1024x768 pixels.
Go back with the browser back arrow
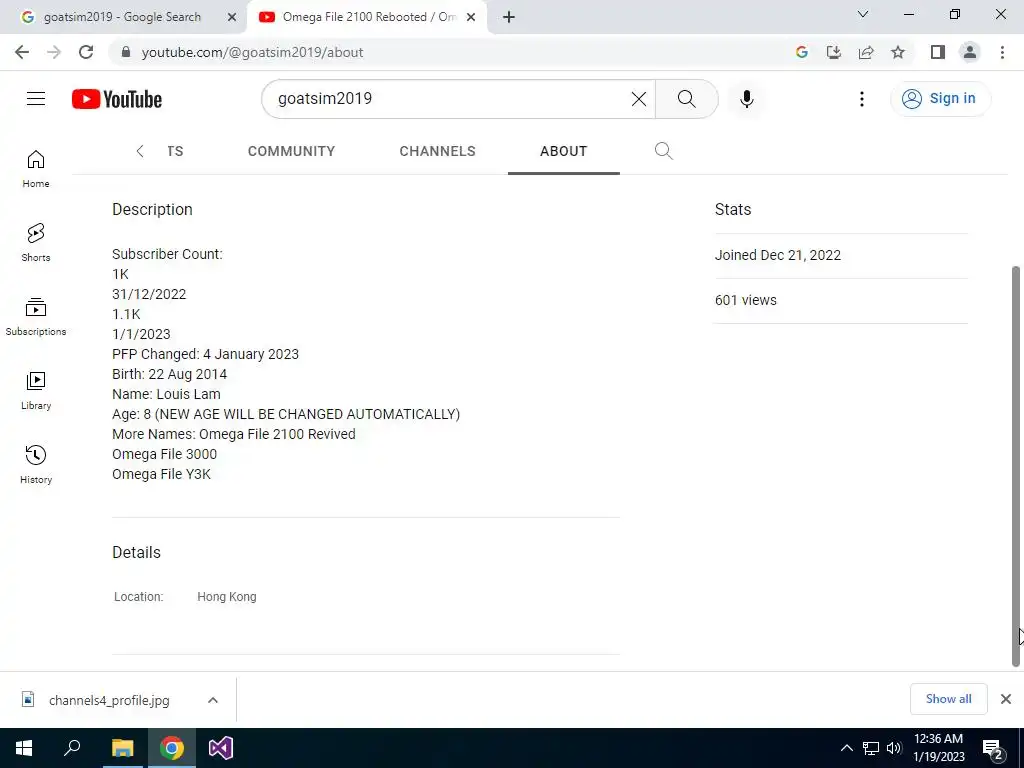coord(22,52)
